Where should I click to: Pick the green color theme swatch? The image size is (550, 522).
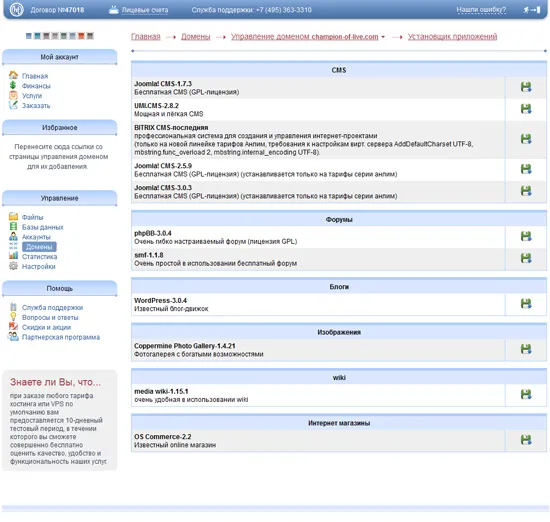click(x=63, y=36)
